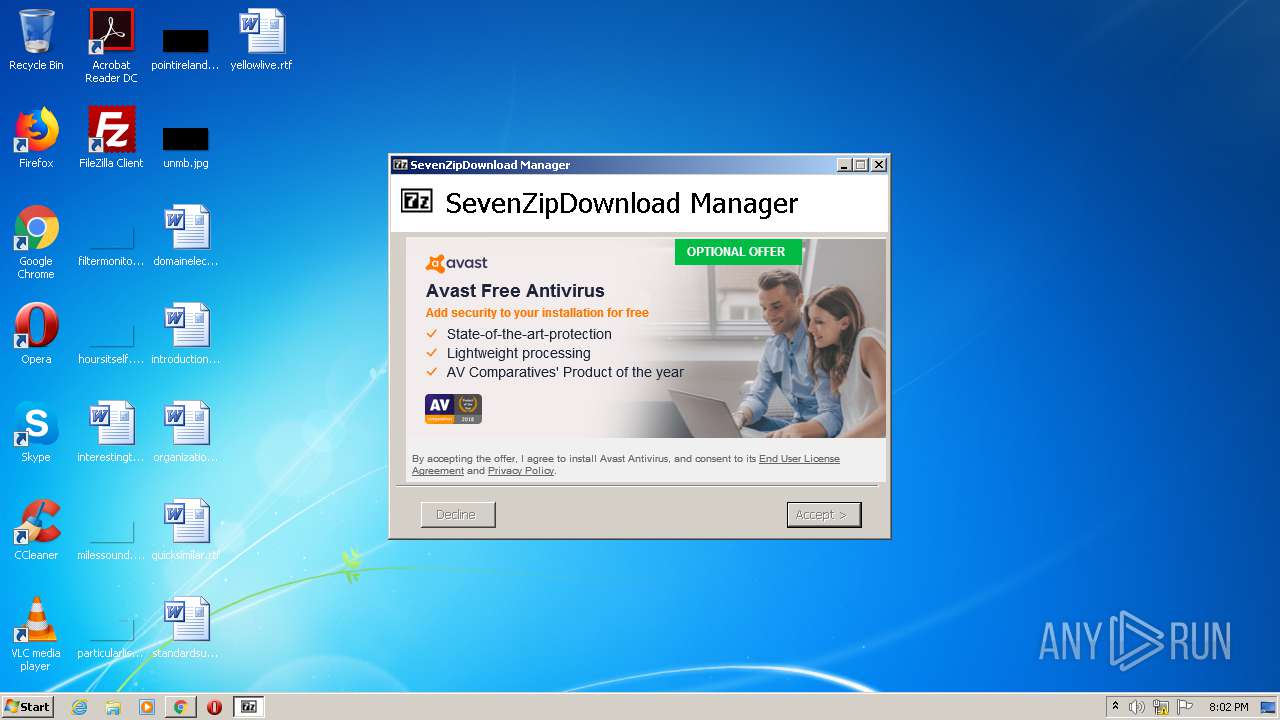Screen dimensions: 1280x720
Task: Click the AV Comparatives award badge
Action: coord(453,409)
